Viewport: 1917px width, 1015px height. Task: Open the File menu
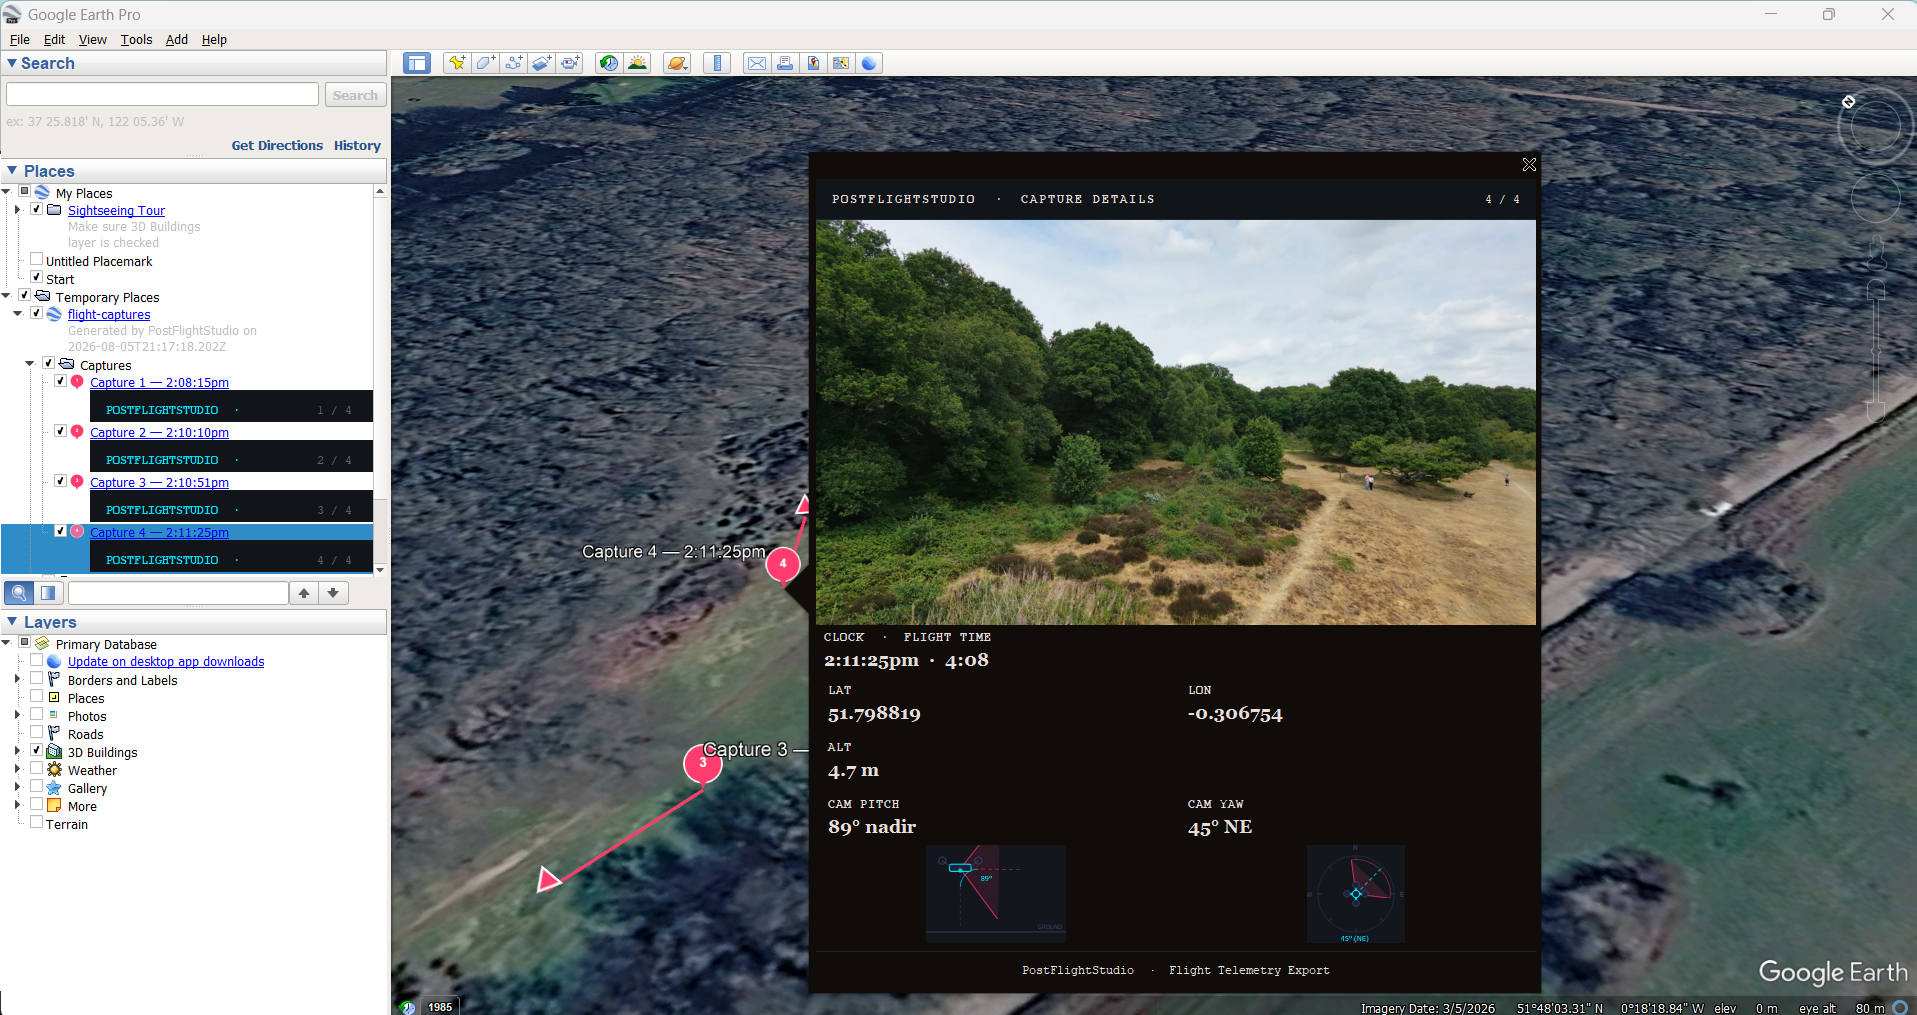pyautogui.click(x=20, y=40)
